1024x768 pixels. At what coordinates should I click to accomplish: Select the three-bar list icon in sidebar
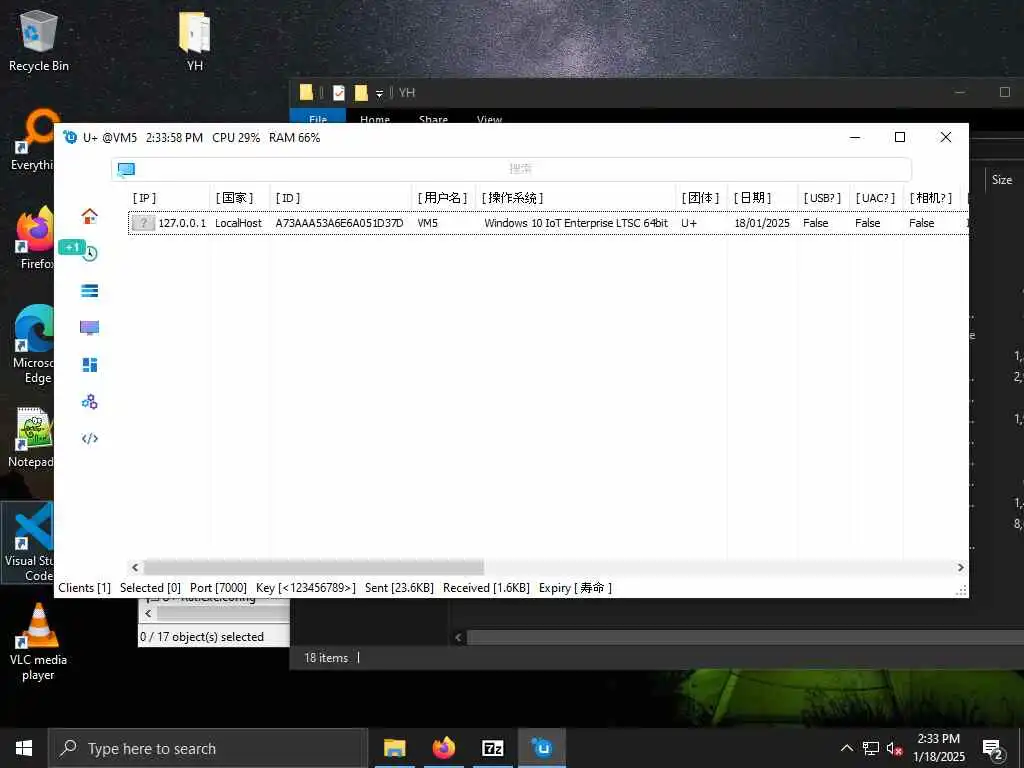(x=89, y=291)
